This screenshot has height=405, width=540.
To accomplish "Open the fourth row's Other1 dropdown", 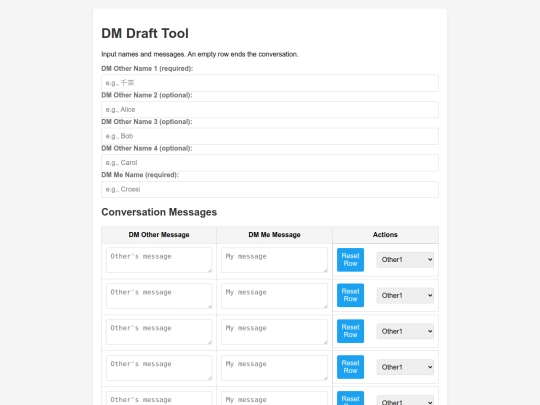I will (x=405, y=367).
